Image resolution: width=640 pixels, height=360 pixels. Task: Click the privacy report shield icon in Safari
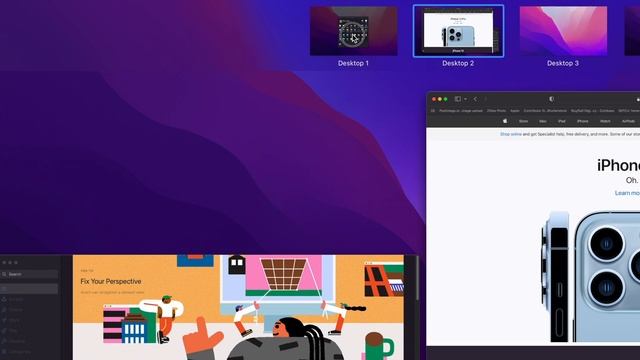tap(551, 99)
